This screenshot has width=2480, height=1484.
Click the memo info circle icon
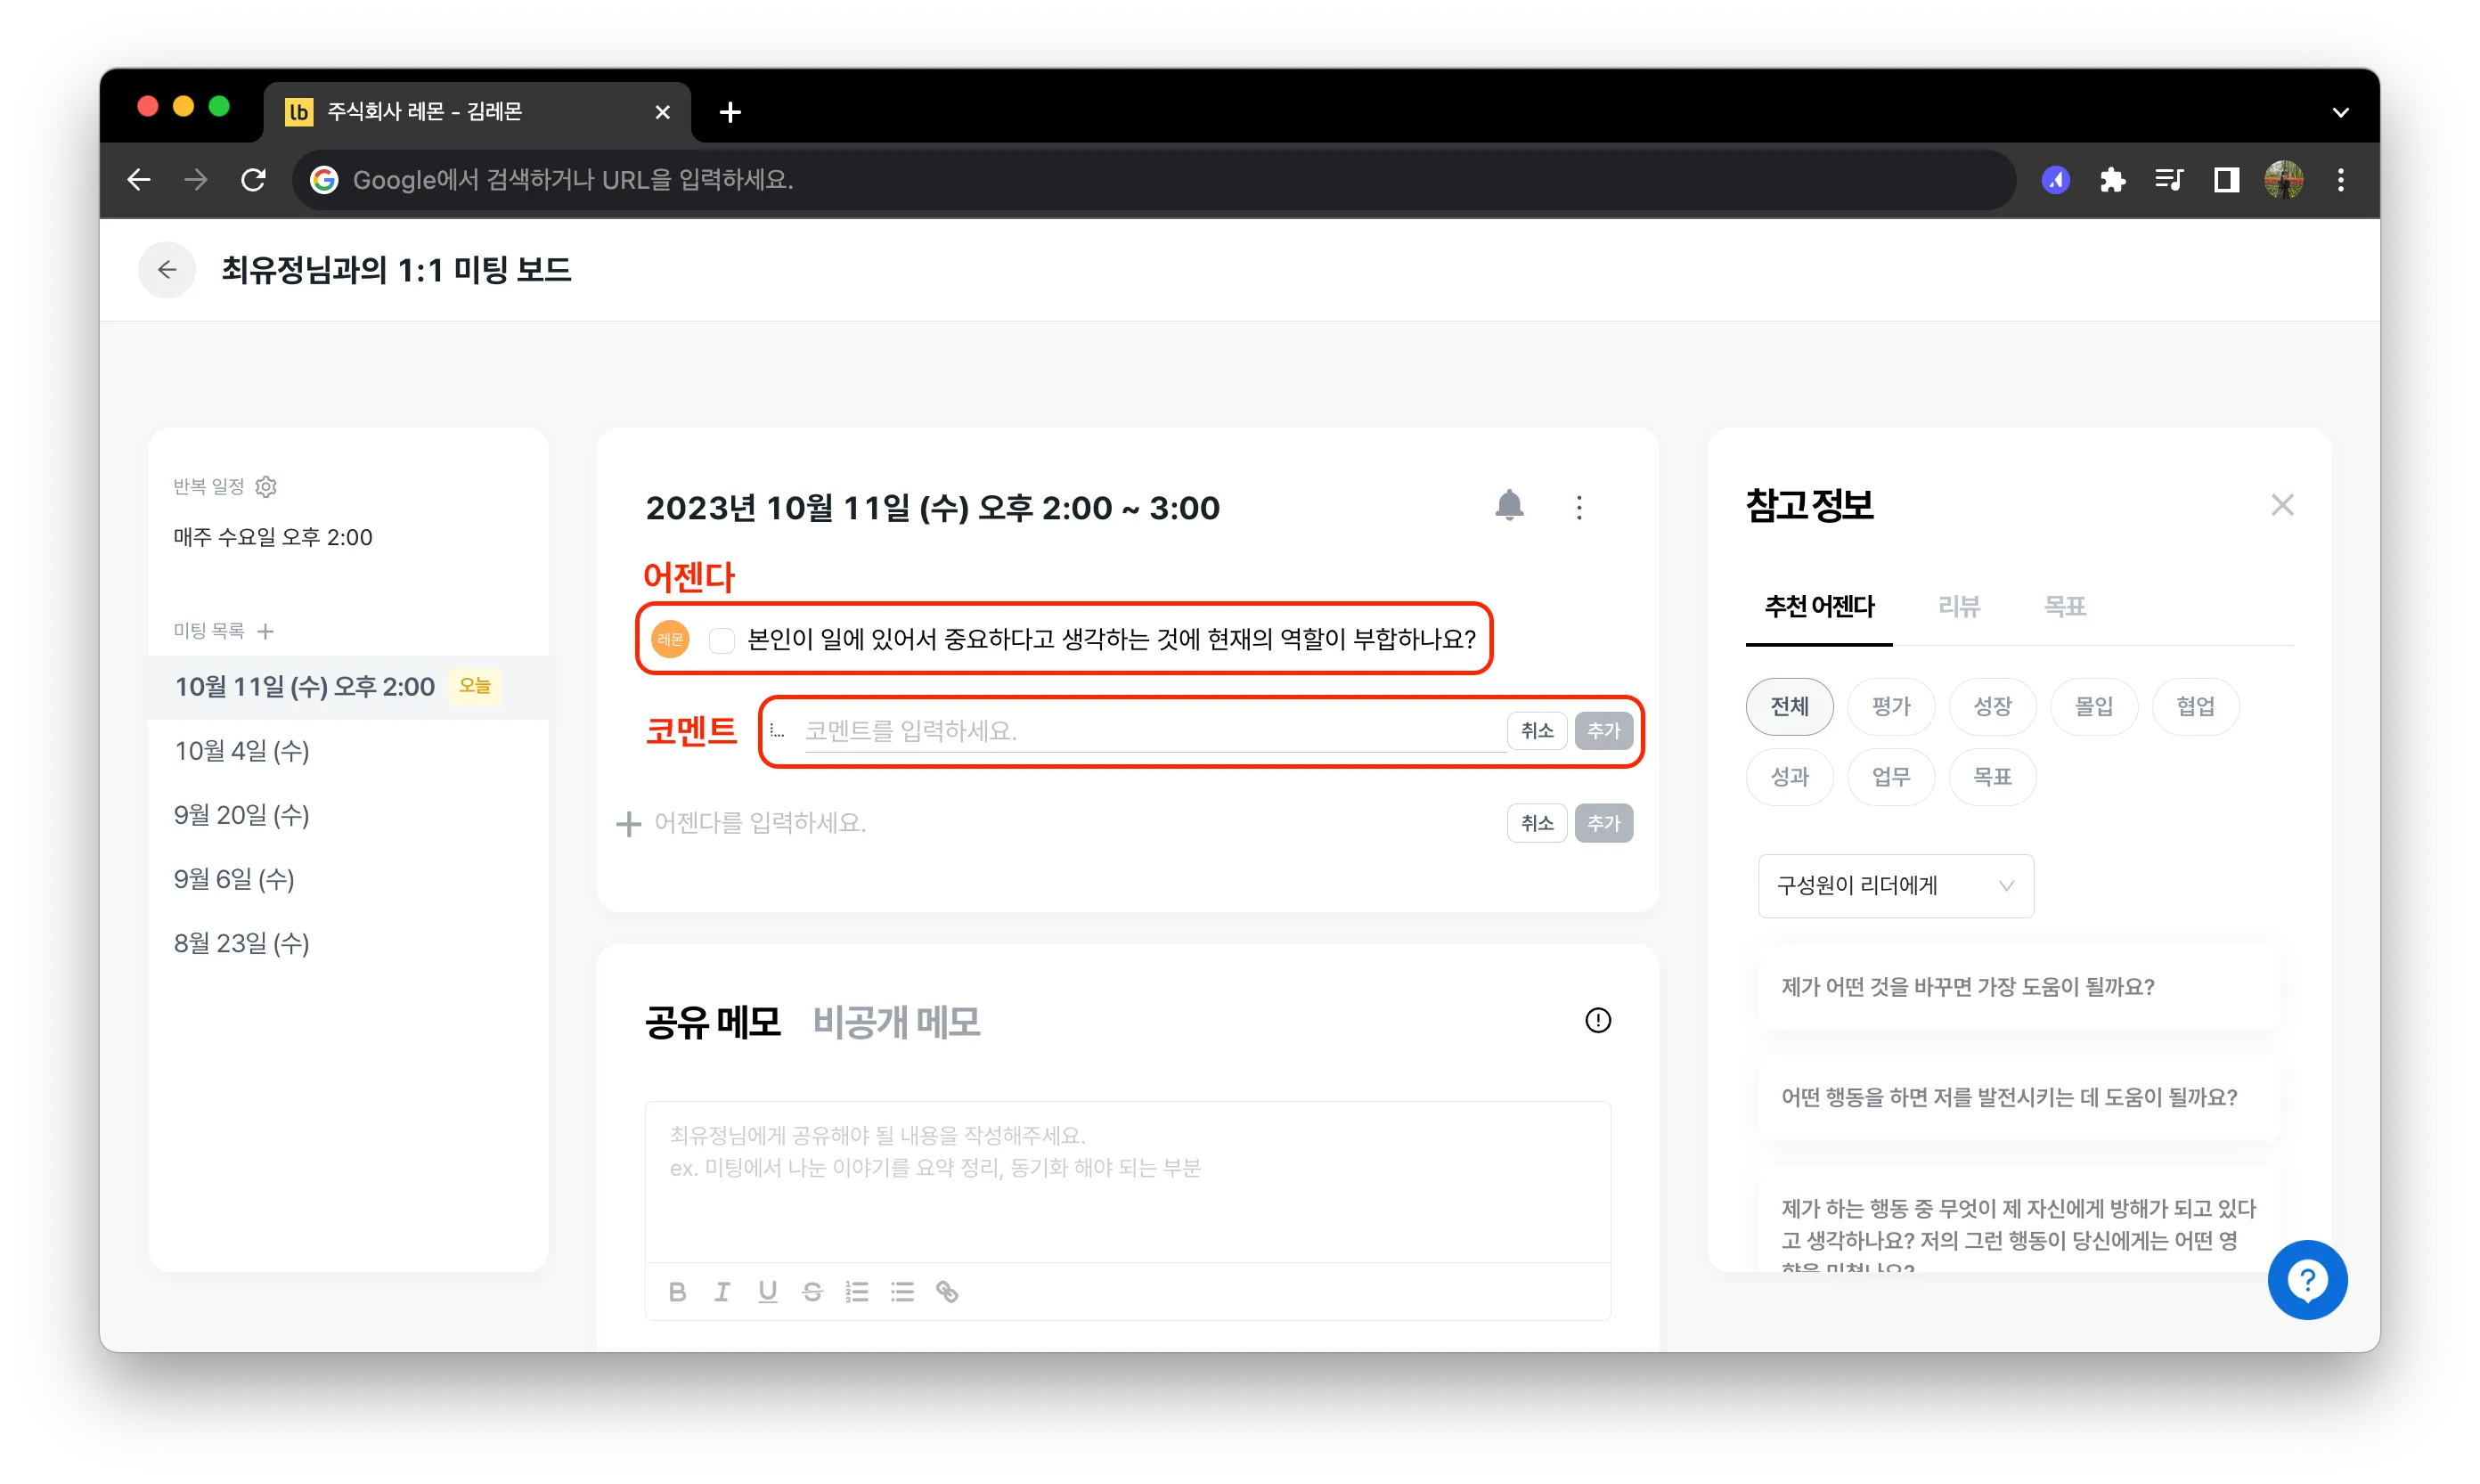[1598, 1020]
